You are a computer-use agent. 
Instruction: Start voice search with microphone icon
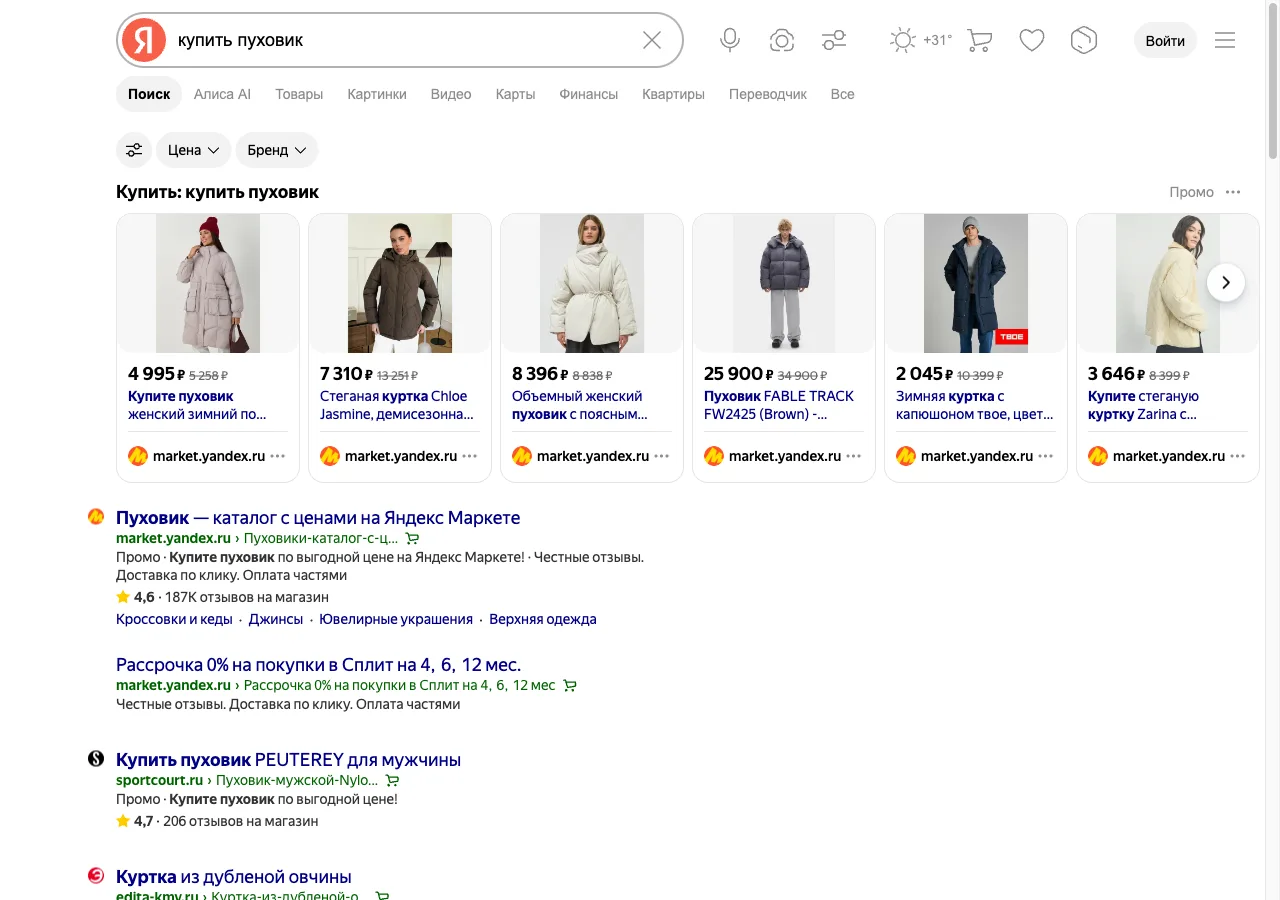[x=730, y=40]
